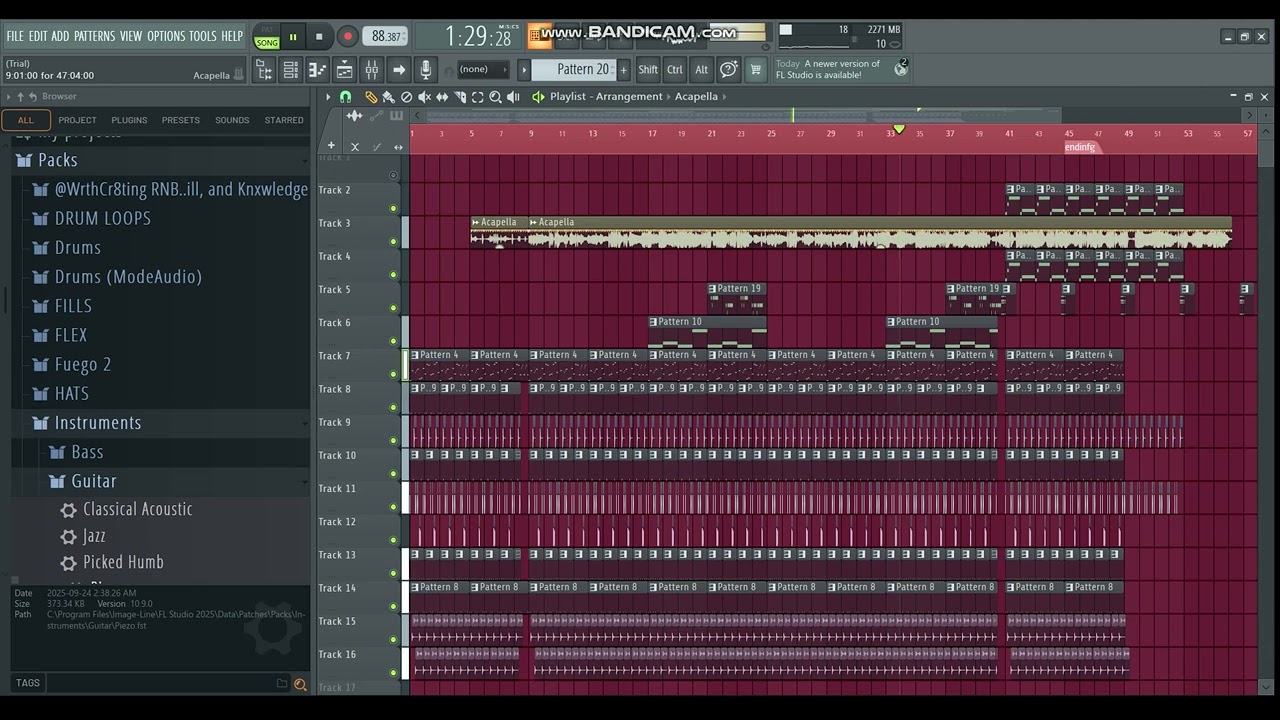Pause playback with the pause button
Viewport: 1280px width, 720px height.
(x=293, y=37)
